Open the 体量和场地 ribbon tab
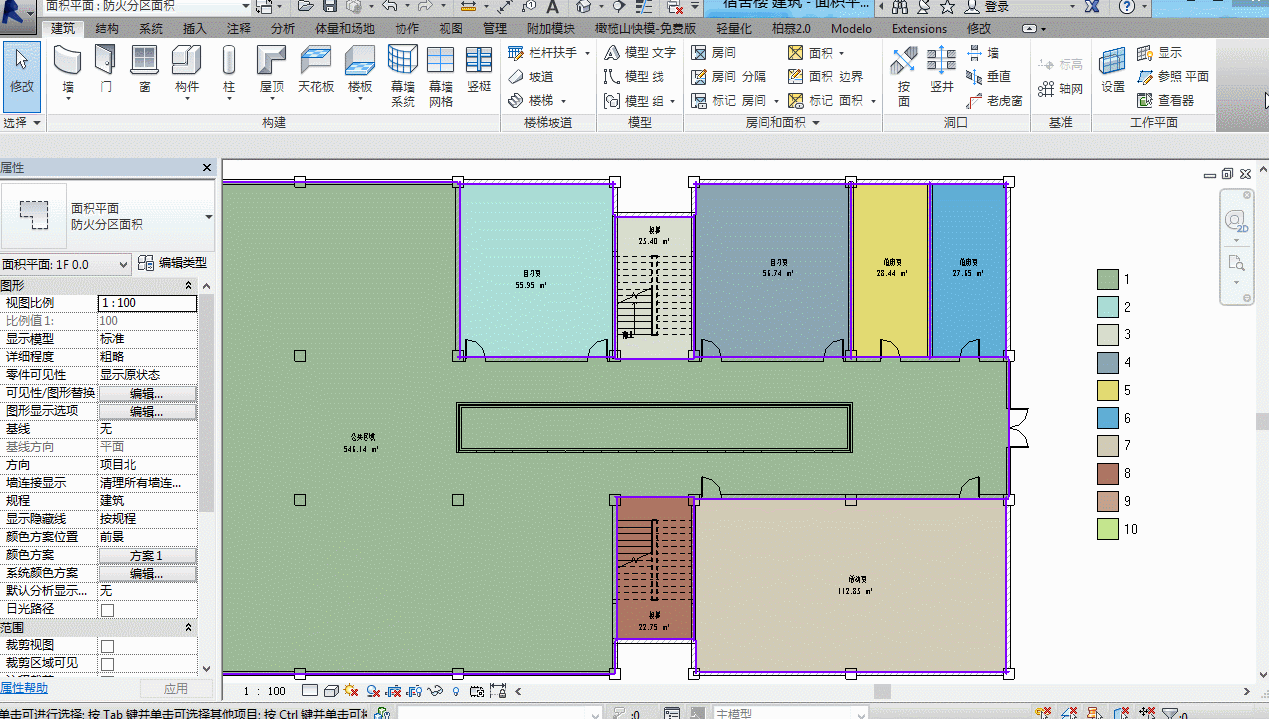 (x=345, y=29)
